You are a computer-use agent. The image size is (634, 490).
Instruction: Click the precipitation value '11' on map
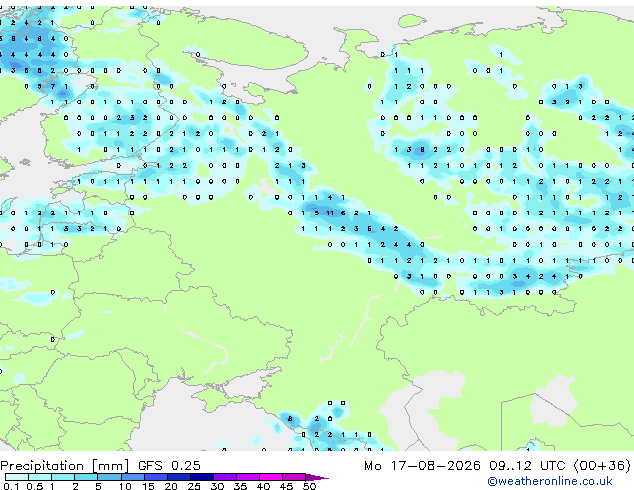[330, 213]
